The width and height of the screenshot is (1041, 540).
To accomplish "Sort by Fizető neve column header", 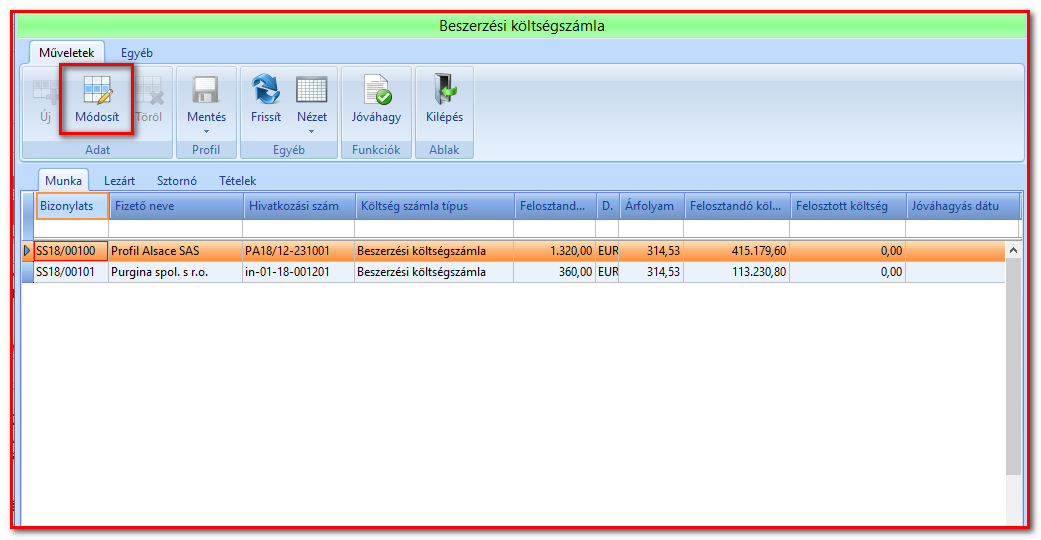I will click(x=177, y=206).
